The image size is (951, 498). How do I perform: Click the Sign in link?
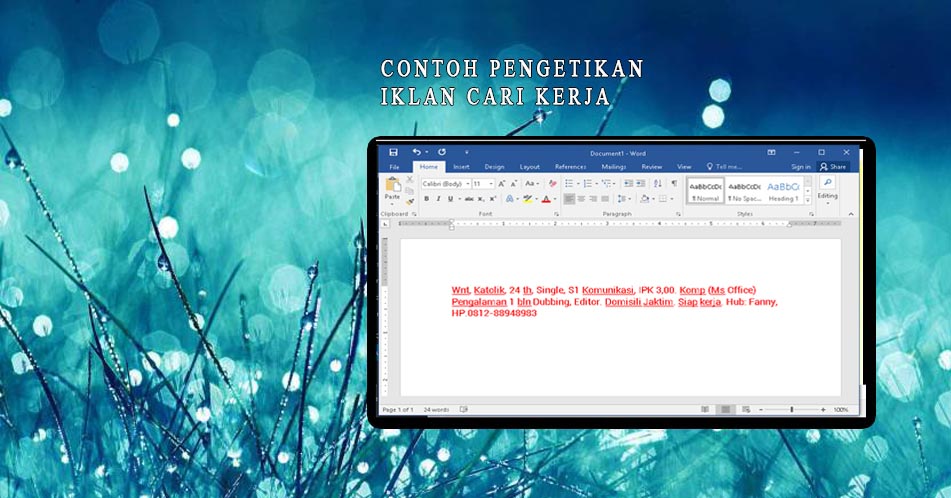[x=800, y=167]
